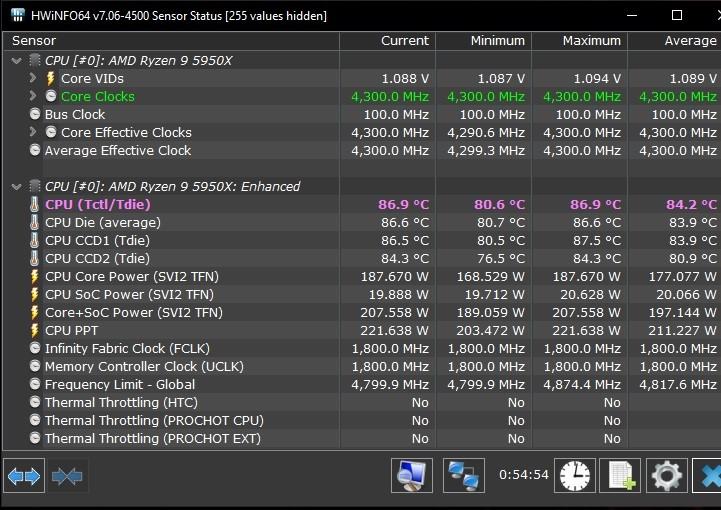Collapse the Ryzen 9 5950X: Enhanced group

(17, 187)
